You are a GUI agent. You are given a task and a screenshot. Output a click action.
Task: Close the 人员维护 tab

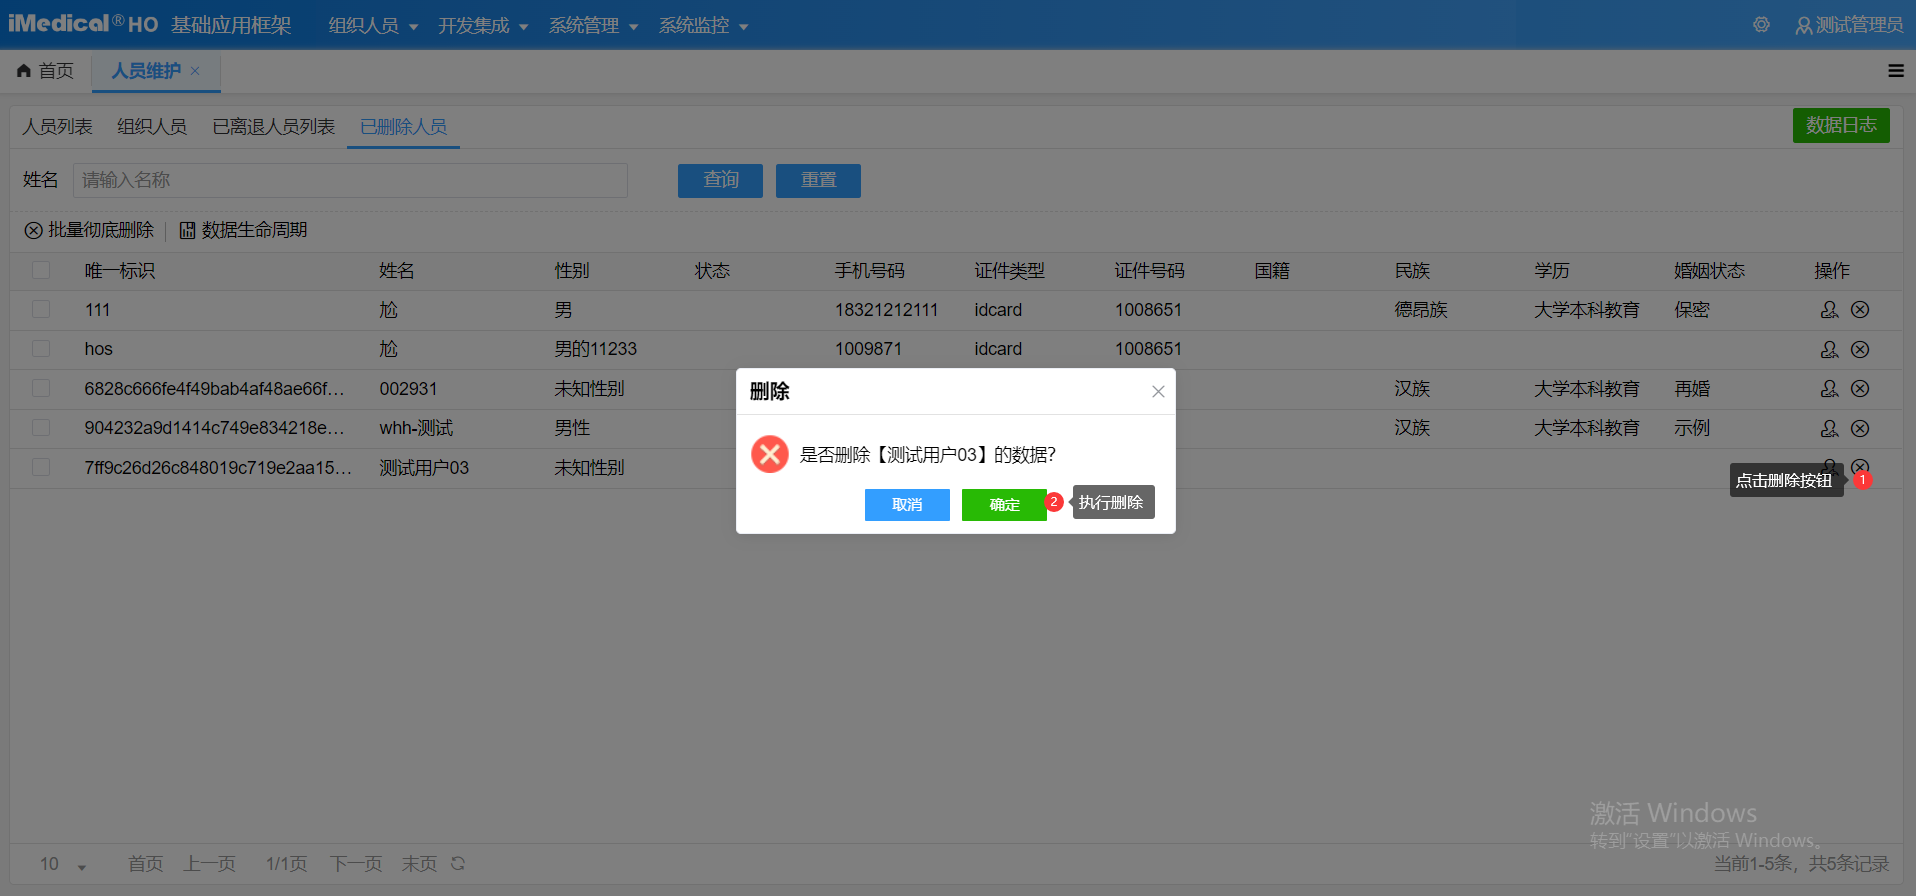click(195, 71)
